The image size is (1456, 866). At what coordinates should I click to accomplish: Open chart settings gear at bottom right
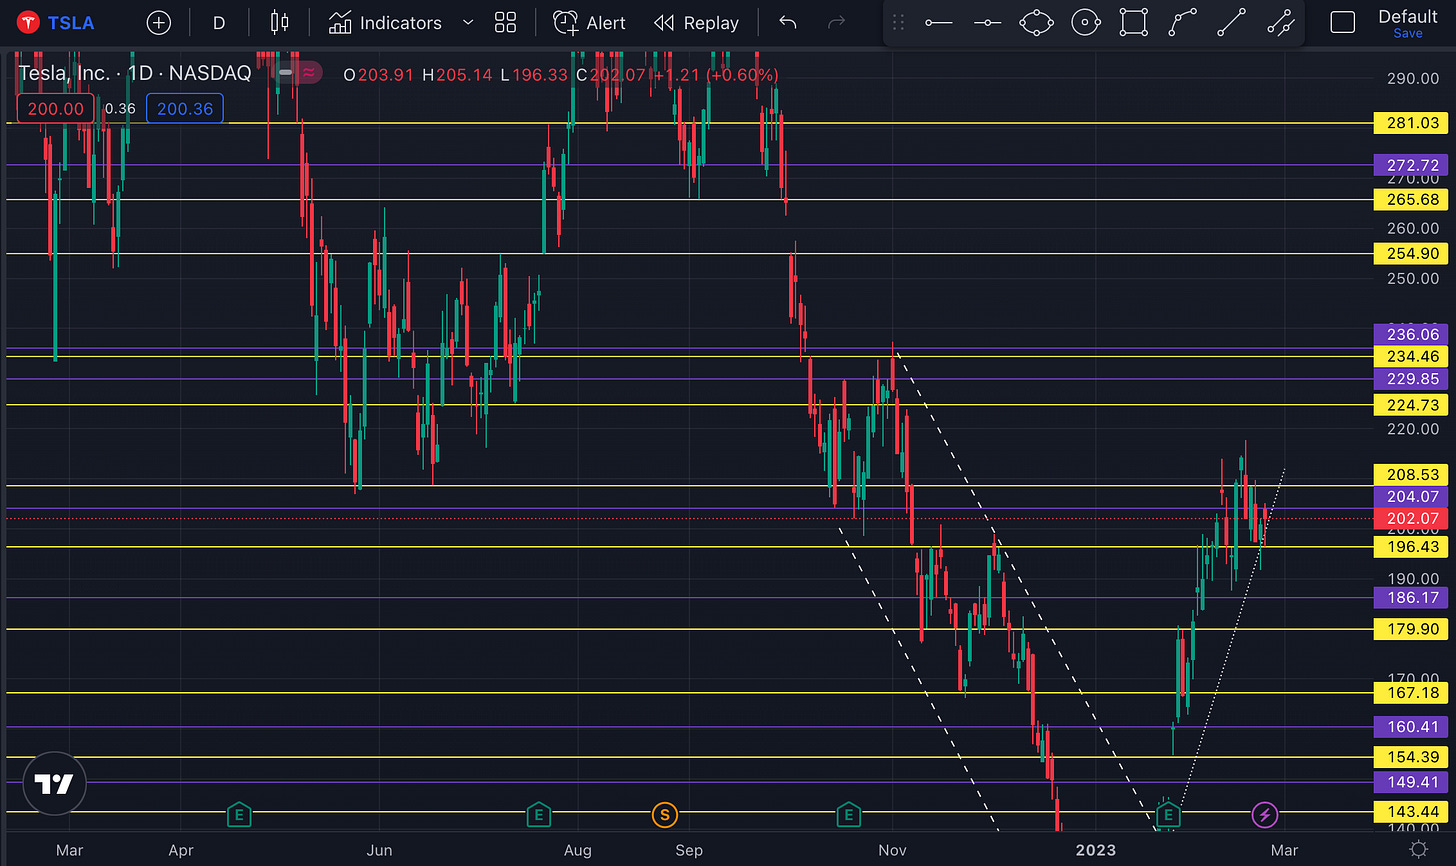pos(1417,849)
